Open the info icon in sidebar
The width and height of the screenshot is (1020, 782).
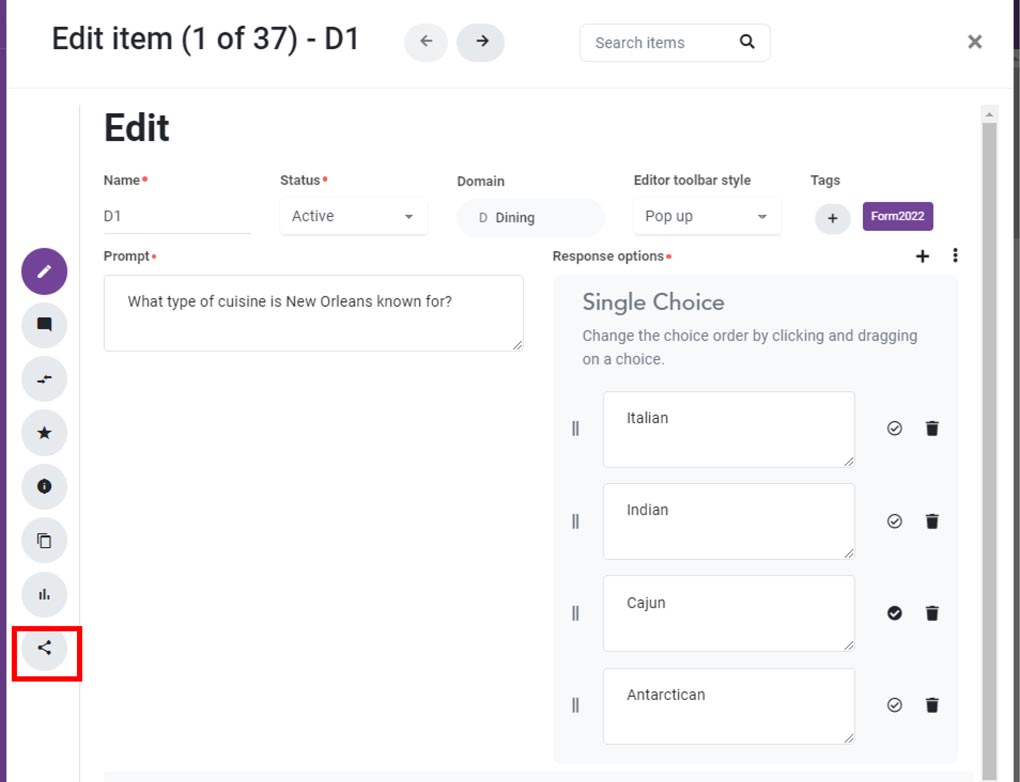pyautogui.click(x=44, y=487)
